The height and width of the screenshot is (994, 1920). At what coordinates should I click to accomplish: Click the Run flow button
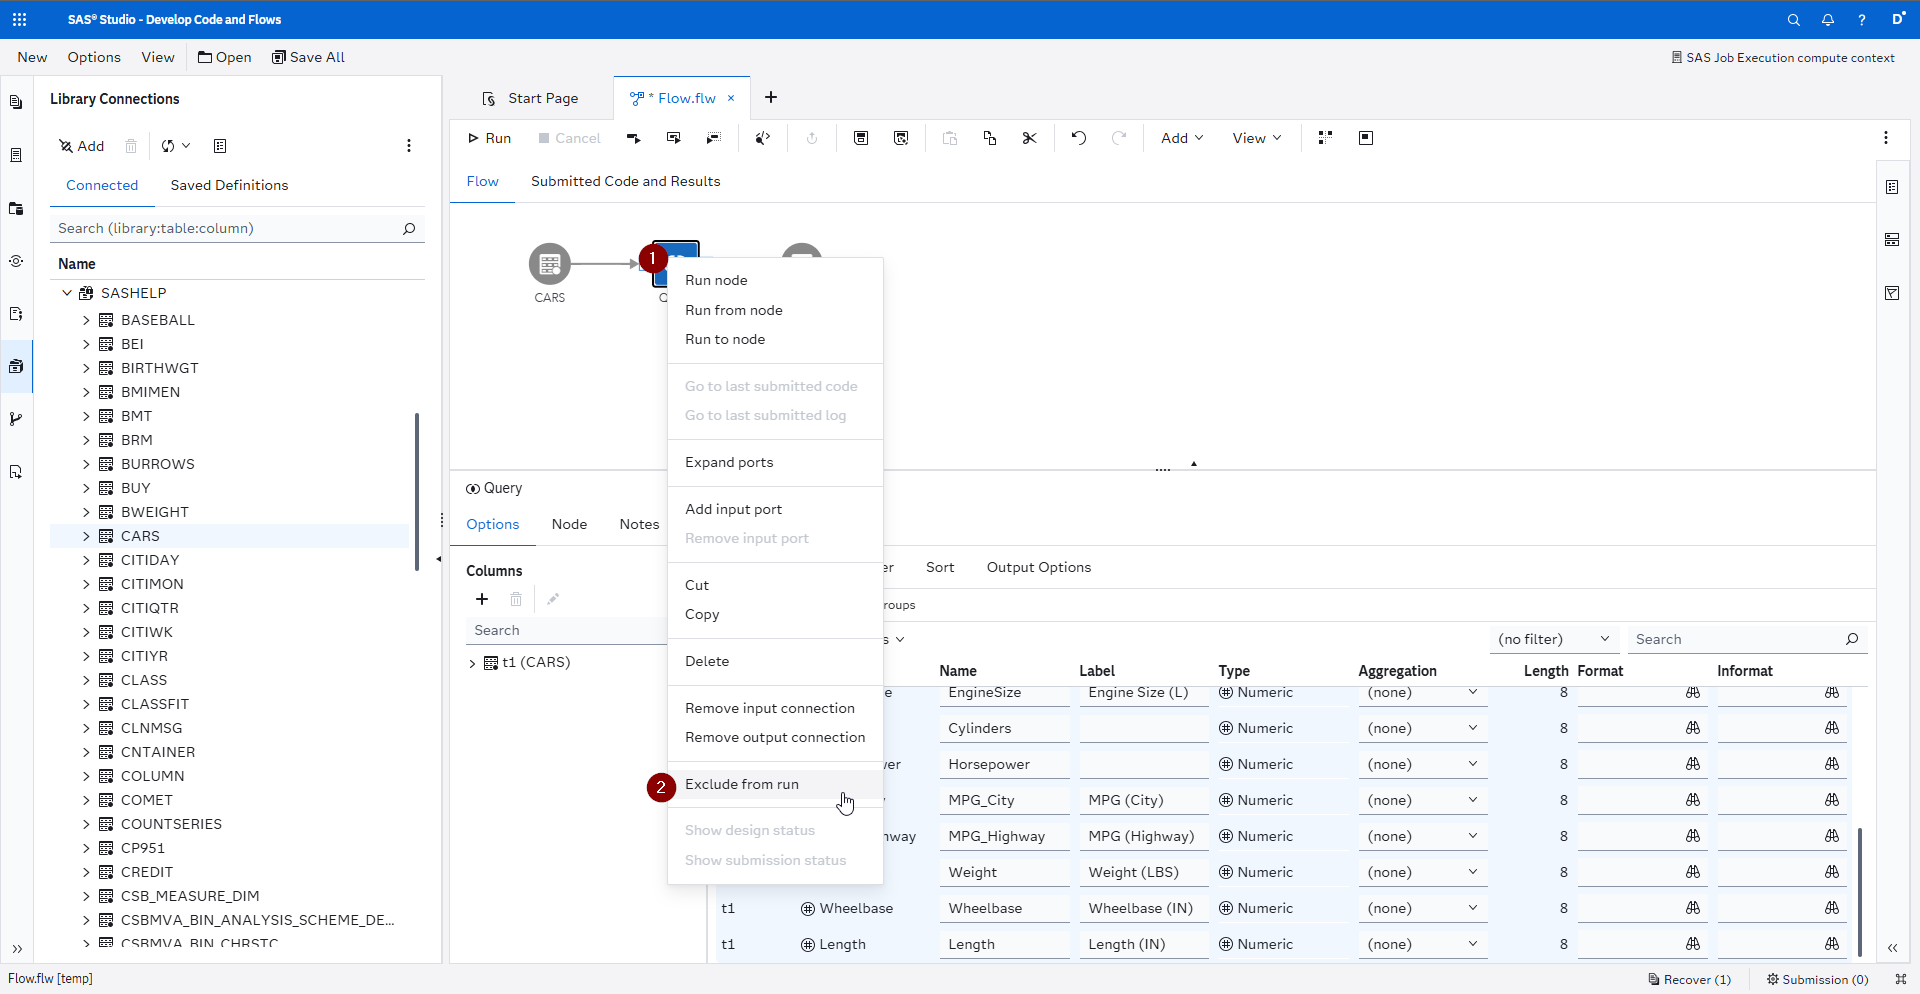coord(489,138)
